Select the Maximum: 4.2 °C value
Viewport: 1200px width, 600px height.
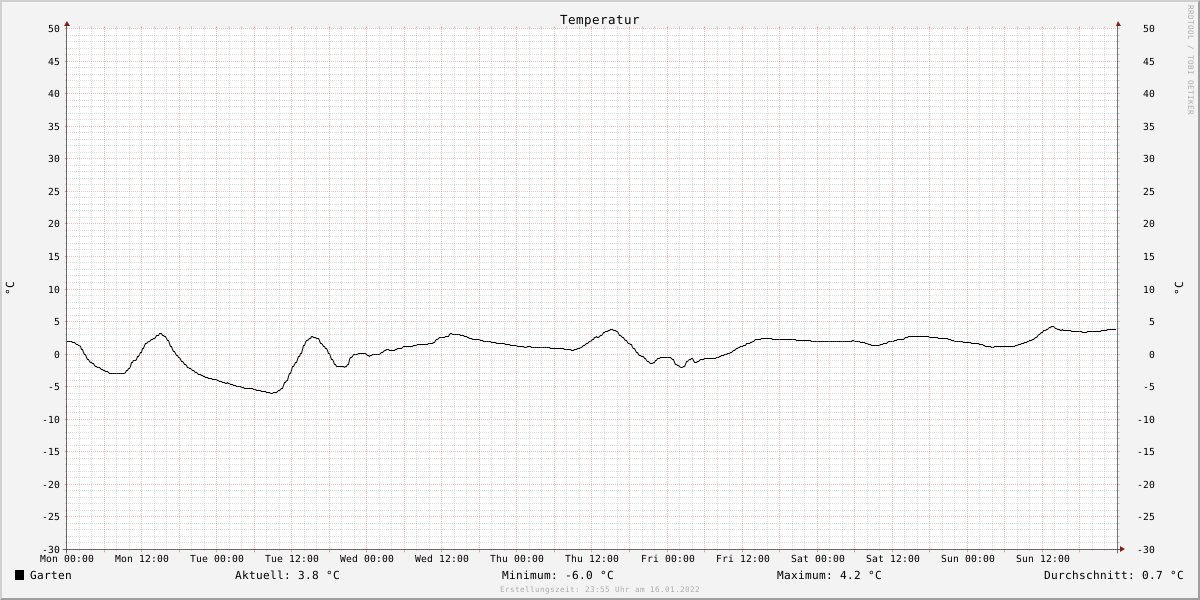tap(829, 575)
